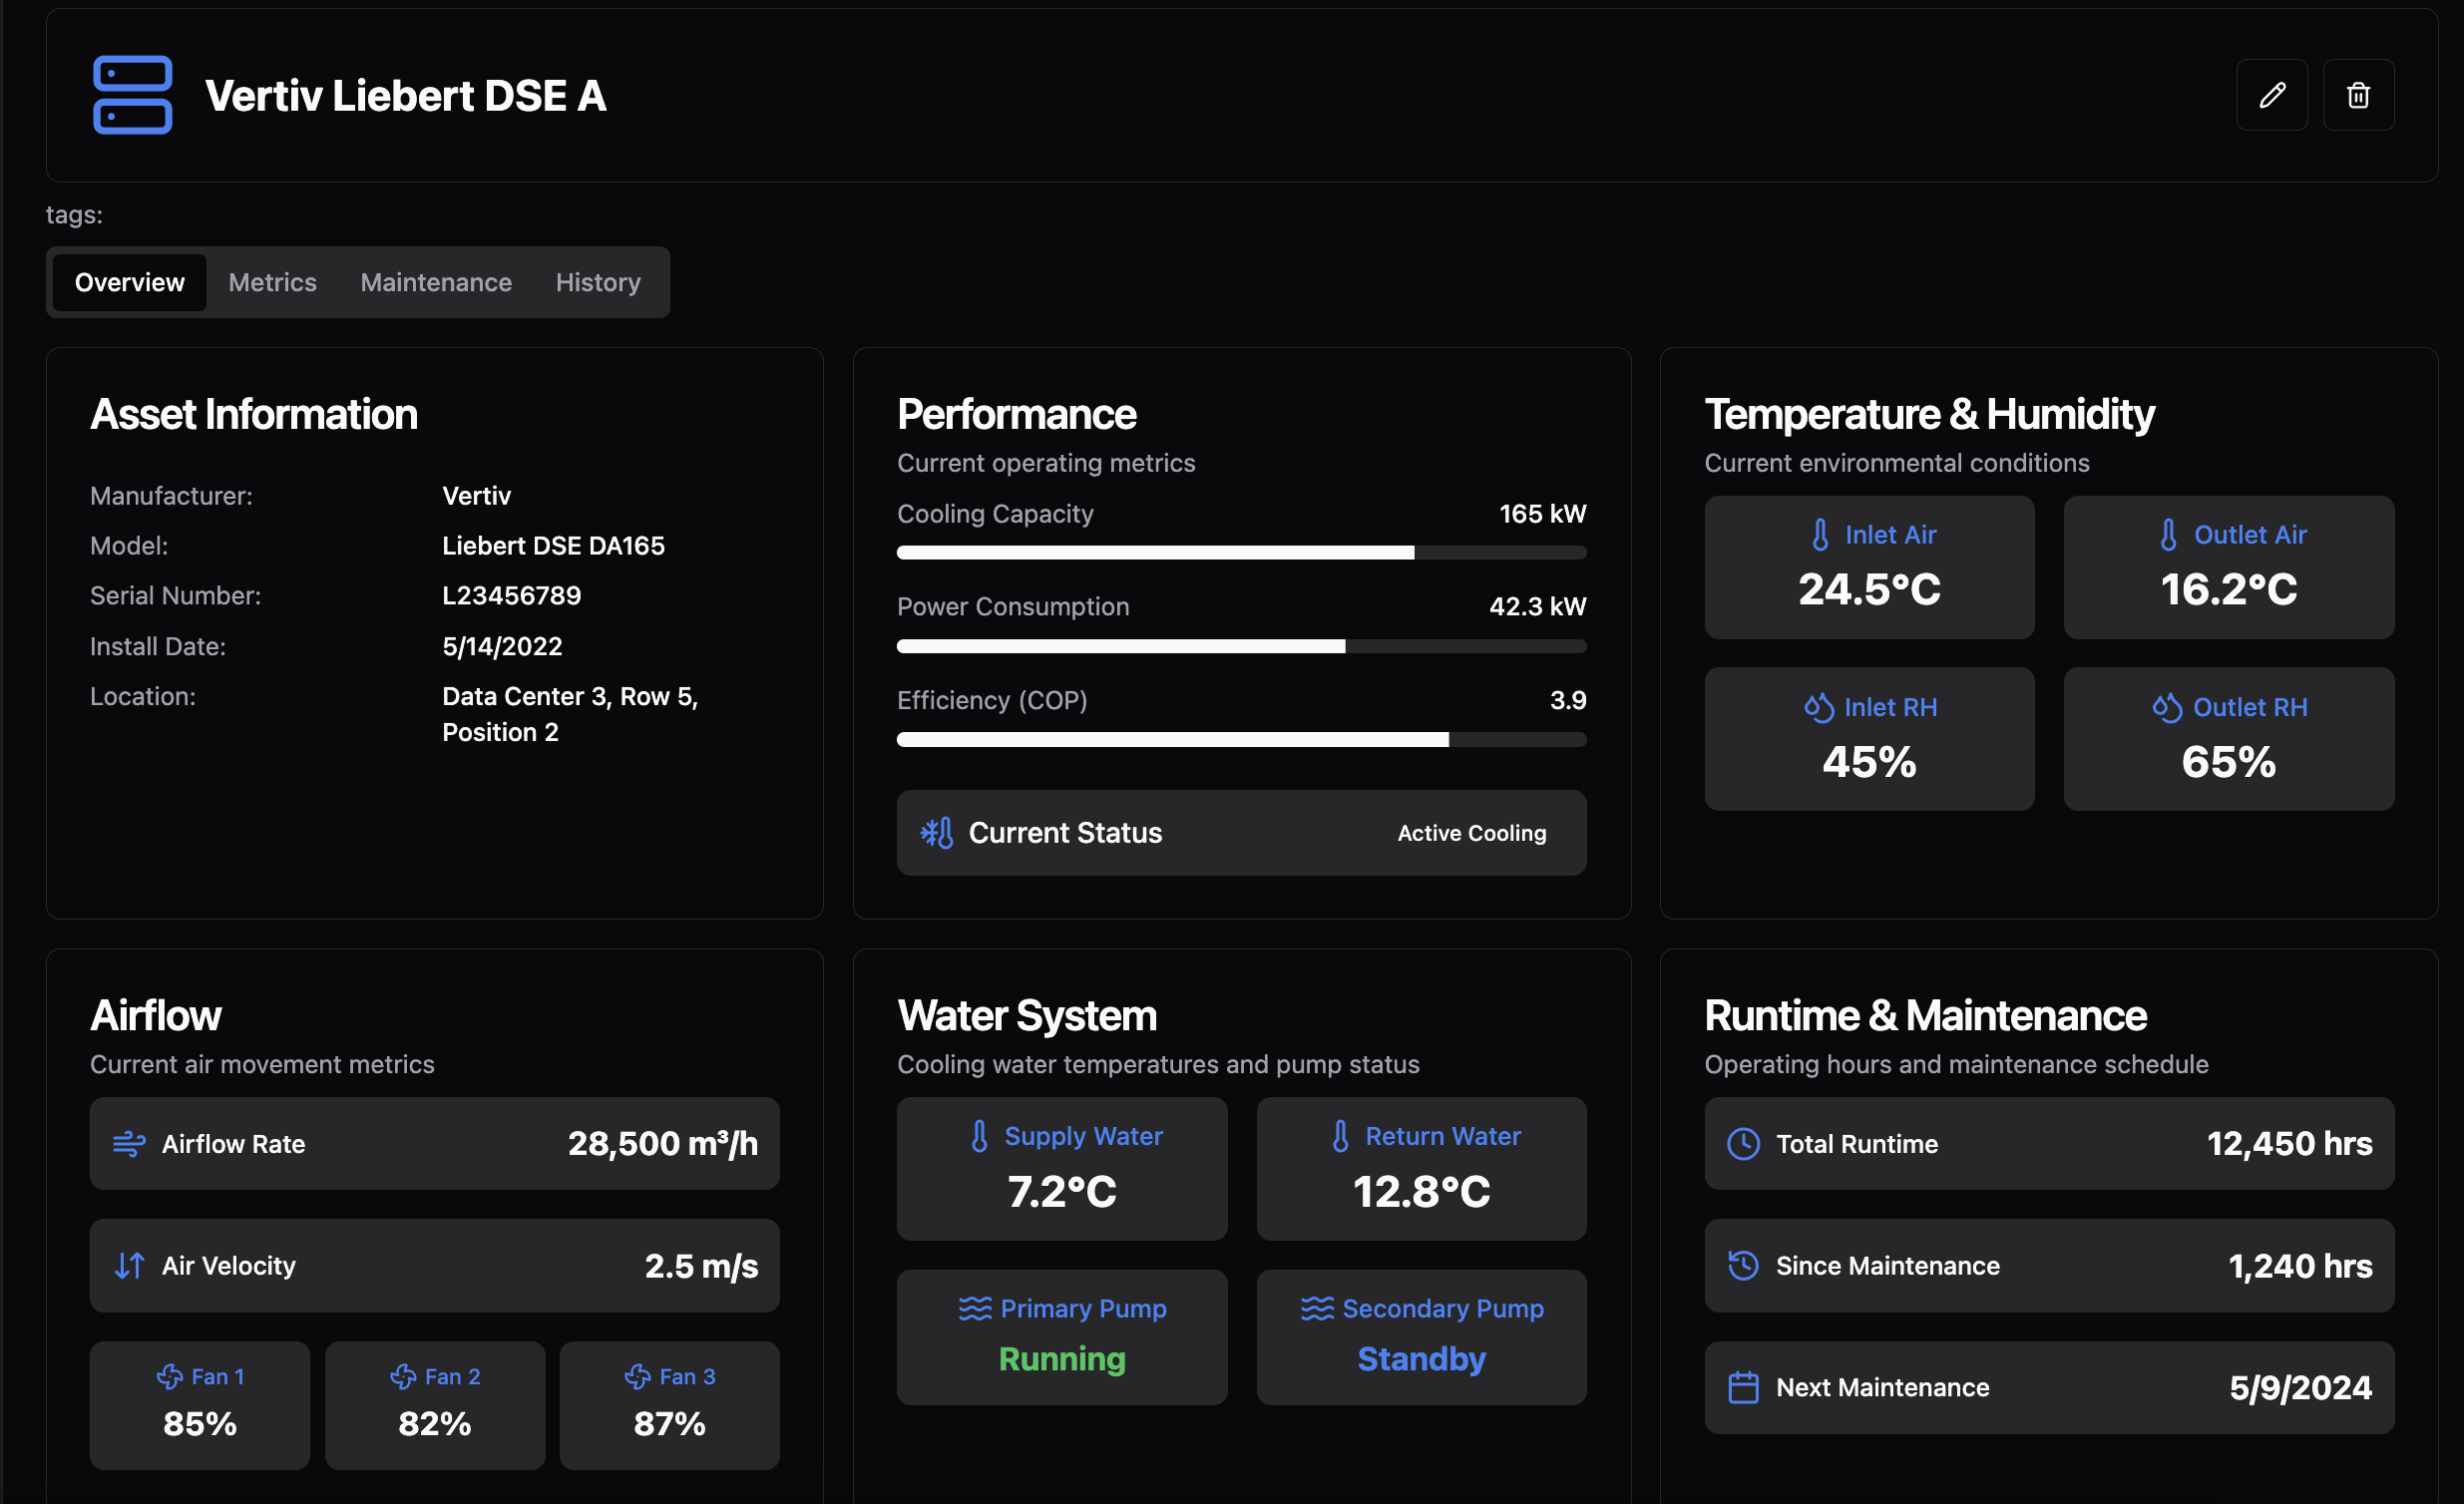2464x1504 pixels.
Task: Click the 12,450 hrs total runtime value
Action: pyautogui.click(x=2289, y=1144)
